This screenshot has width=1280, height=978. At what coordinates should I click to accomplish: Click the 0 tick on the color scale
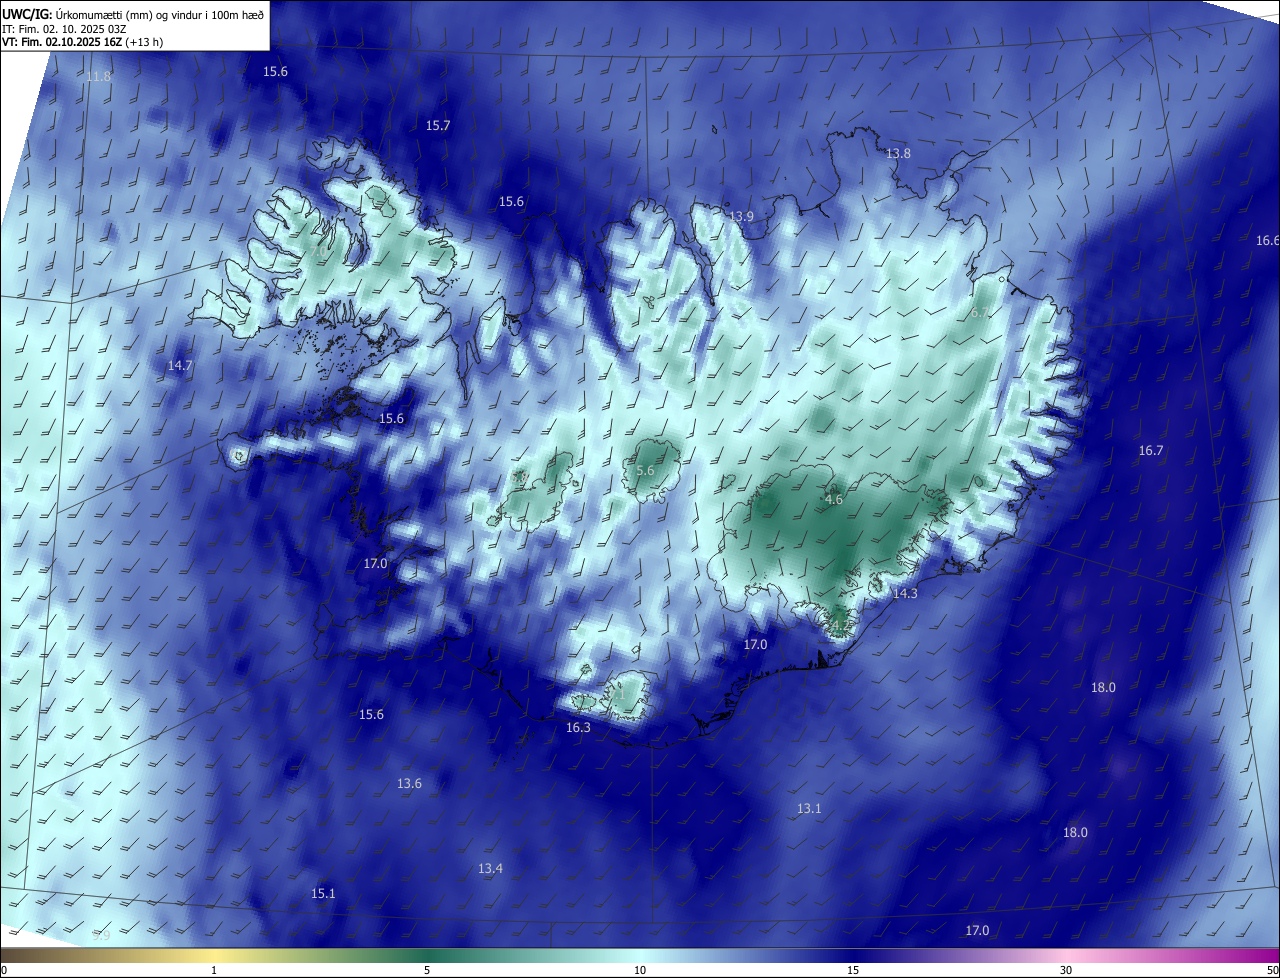4,970
